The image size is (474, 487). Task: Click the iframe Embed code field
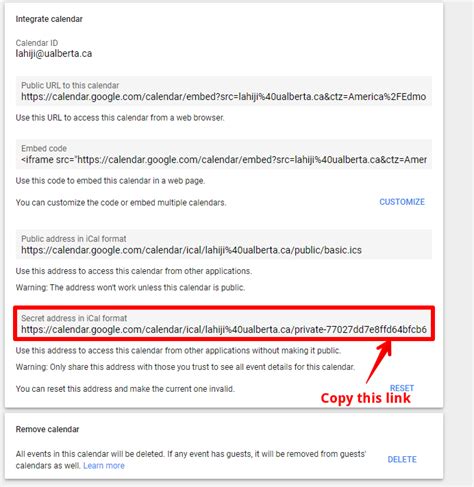(x=224, y=154)
